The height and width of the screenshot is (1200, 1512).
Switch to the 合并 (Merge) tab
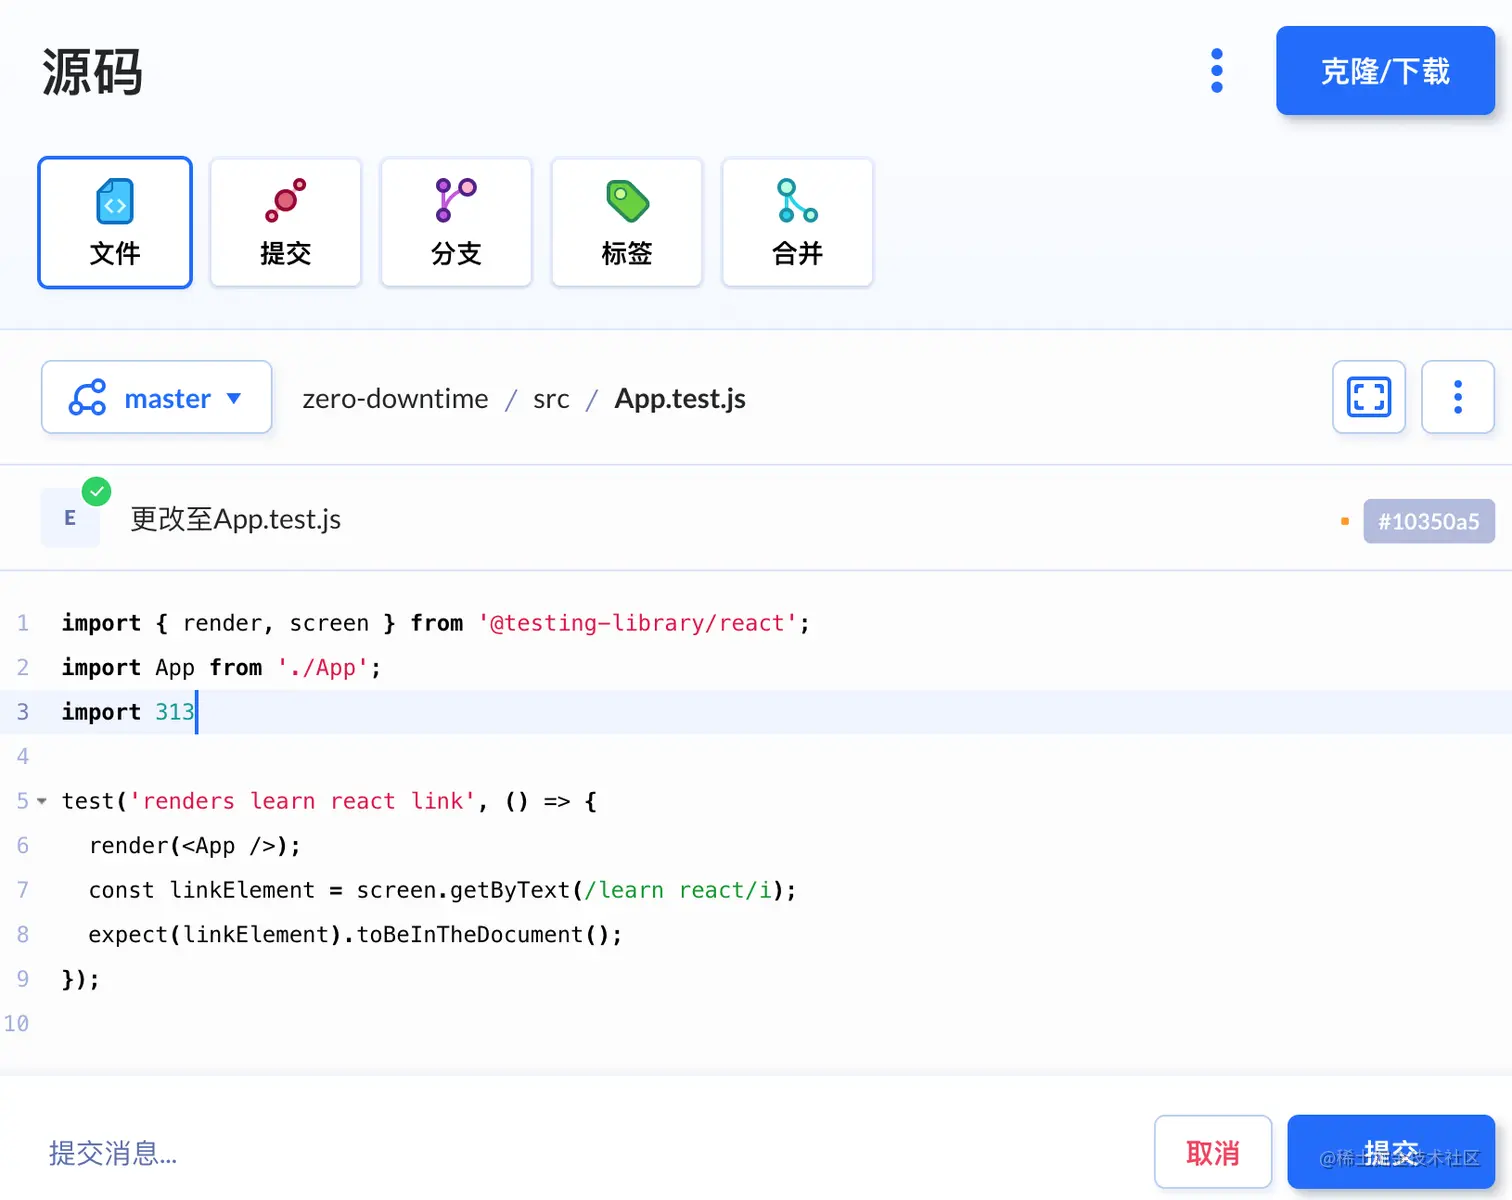[x=797, y=222]
